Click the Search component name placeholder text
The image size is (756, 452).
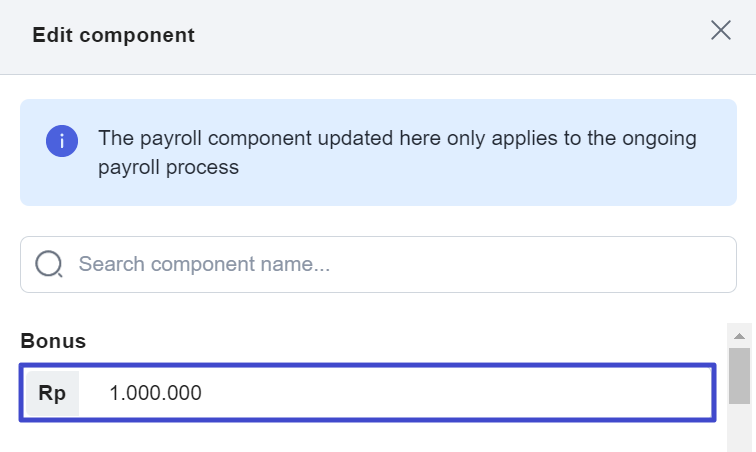pyautogui.click(x=204, y=264)
